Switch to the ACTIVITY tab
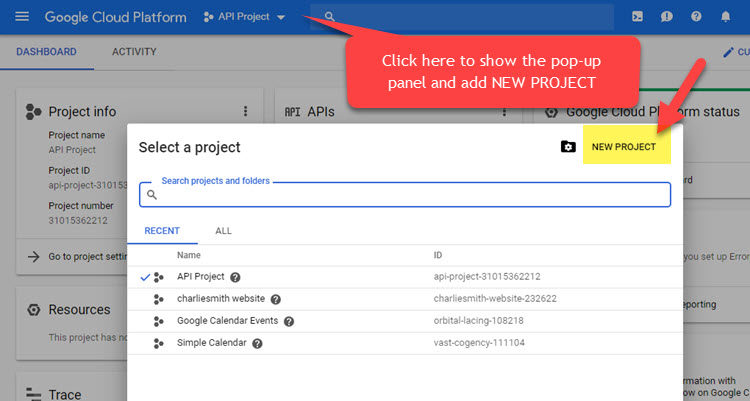The height and width of the screenshot is (401, 750). (134, 52)
